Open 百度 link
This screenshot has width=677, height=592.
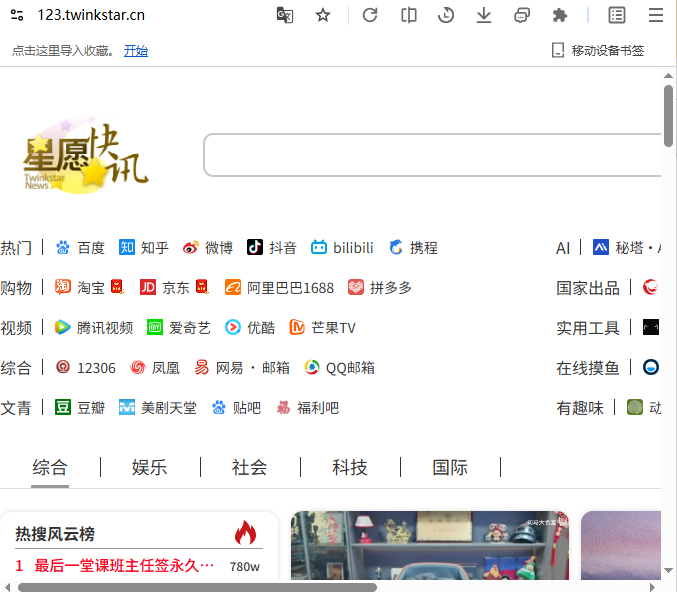[80, 248]
